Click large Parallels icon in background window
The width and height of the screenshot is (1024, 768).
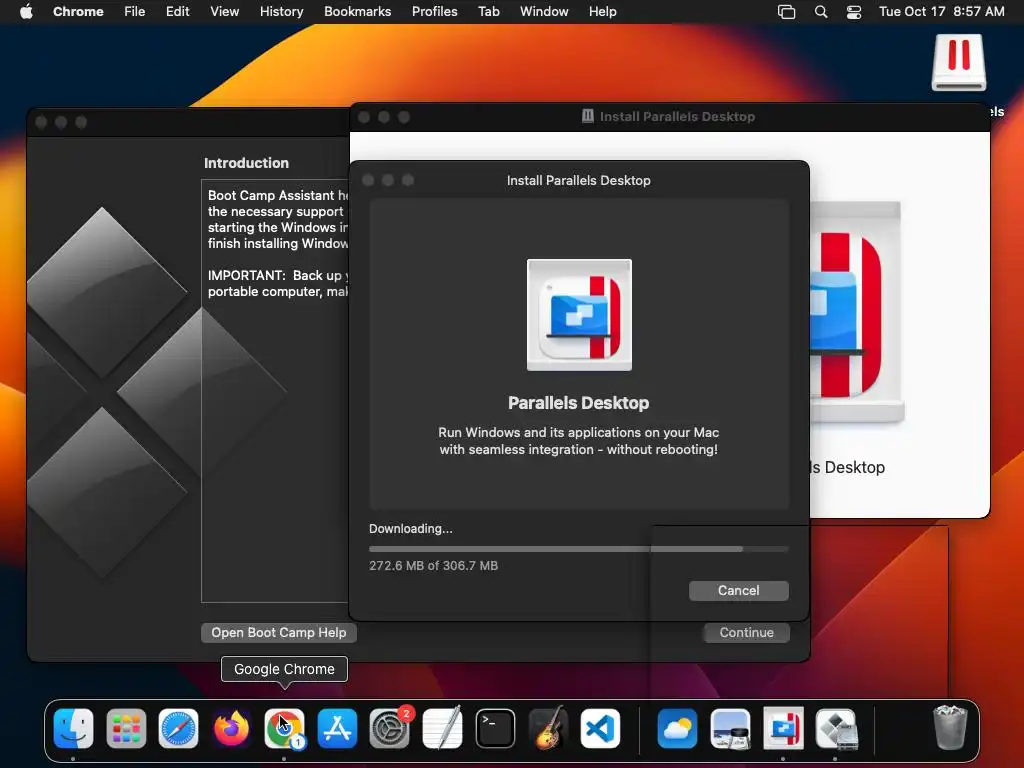[x=856, y=312]
